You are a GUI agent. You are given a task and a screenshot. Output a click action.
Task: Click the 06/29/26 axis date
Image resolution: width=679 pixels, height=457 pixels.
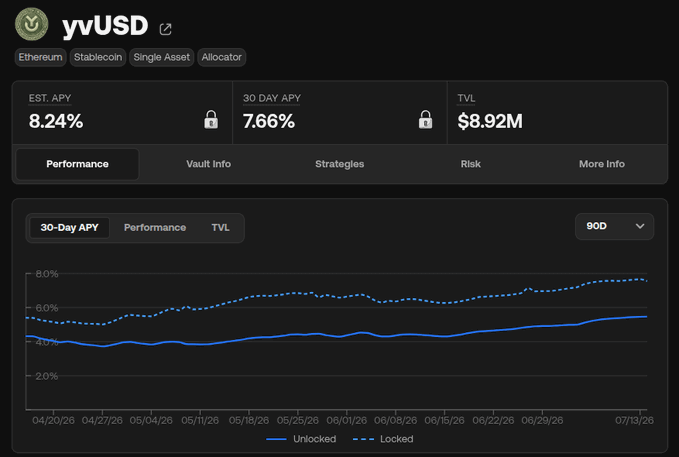click(x=542, y=420)
